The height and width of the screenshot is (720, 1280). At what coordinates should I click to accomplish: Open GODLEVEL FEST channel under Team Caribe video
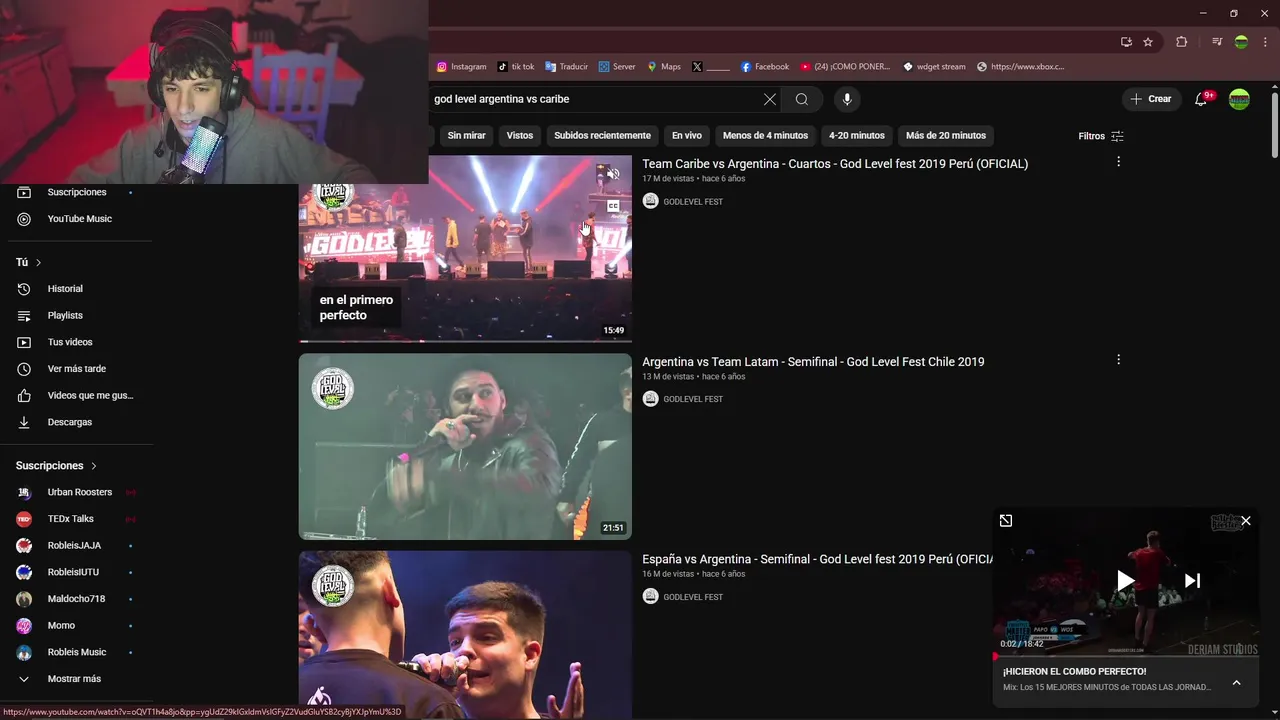[x=693, y=202]
